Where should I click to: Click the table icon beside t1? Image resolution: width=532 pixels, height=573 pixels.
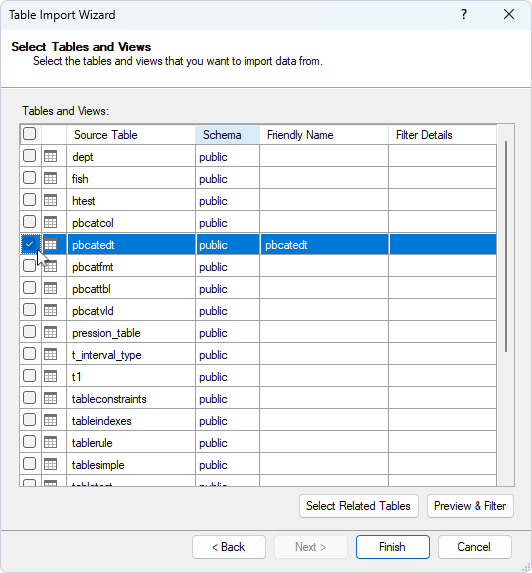click(50, 376)
